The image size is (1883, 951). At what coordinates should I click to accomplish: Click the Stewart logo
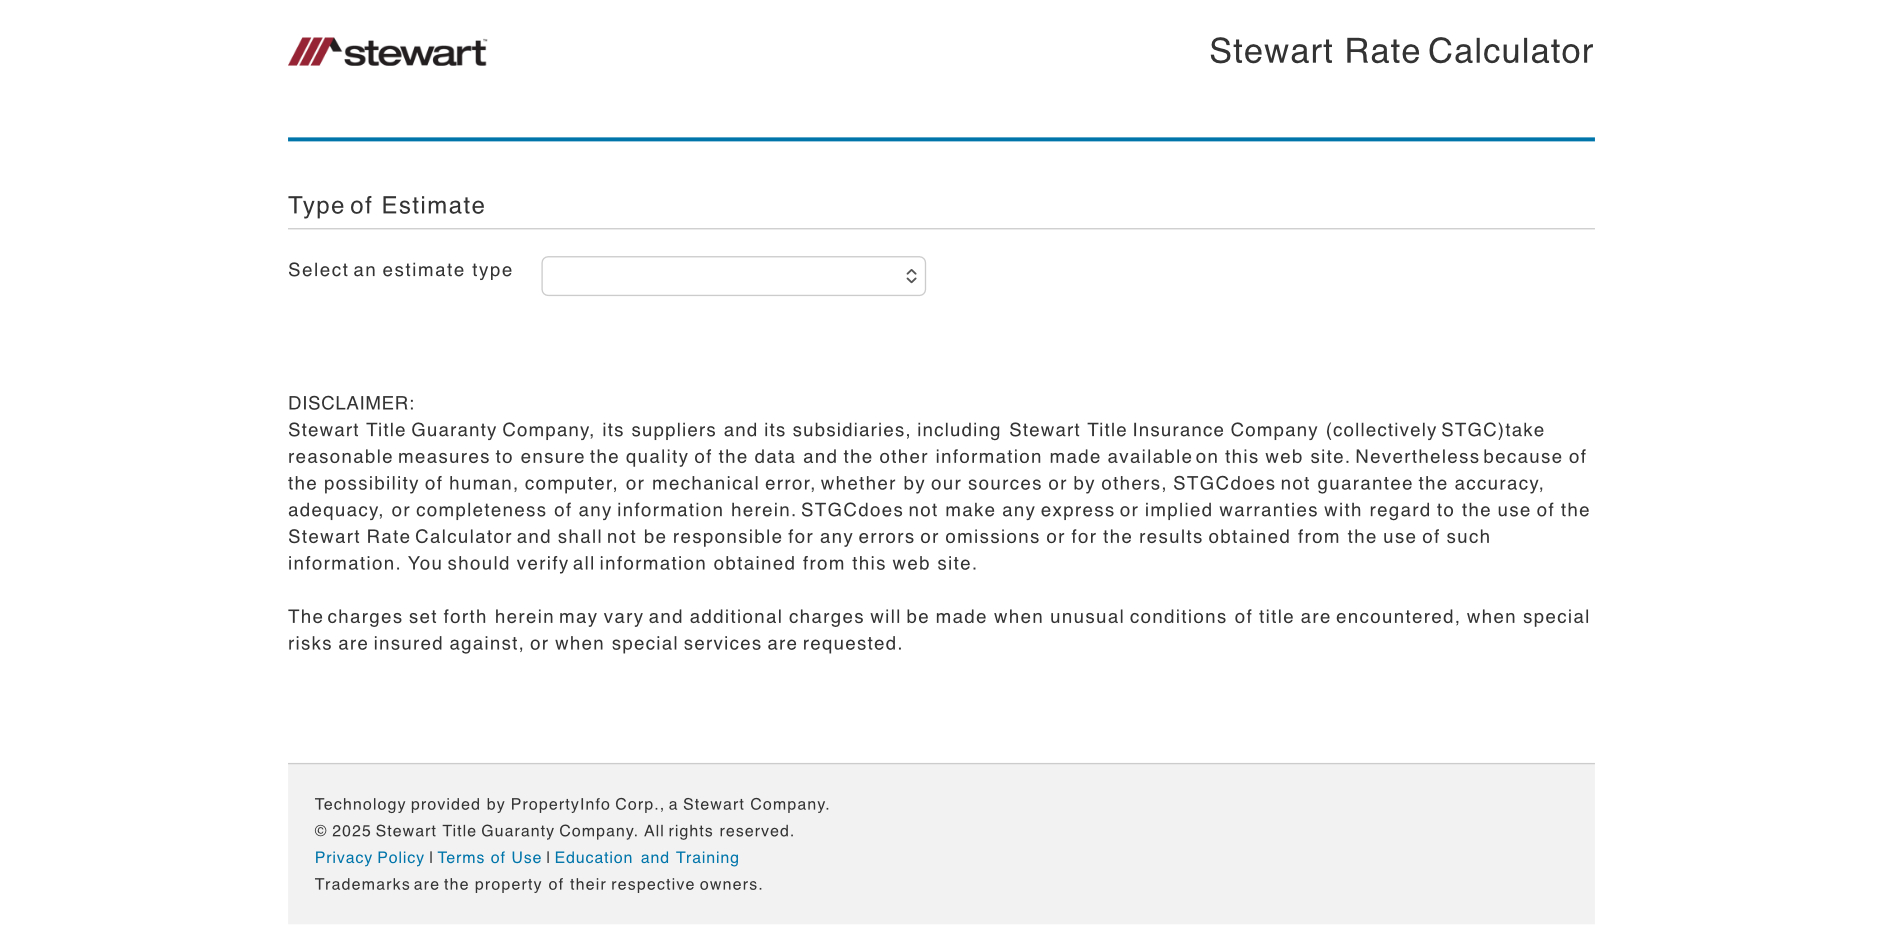[388, 51]
